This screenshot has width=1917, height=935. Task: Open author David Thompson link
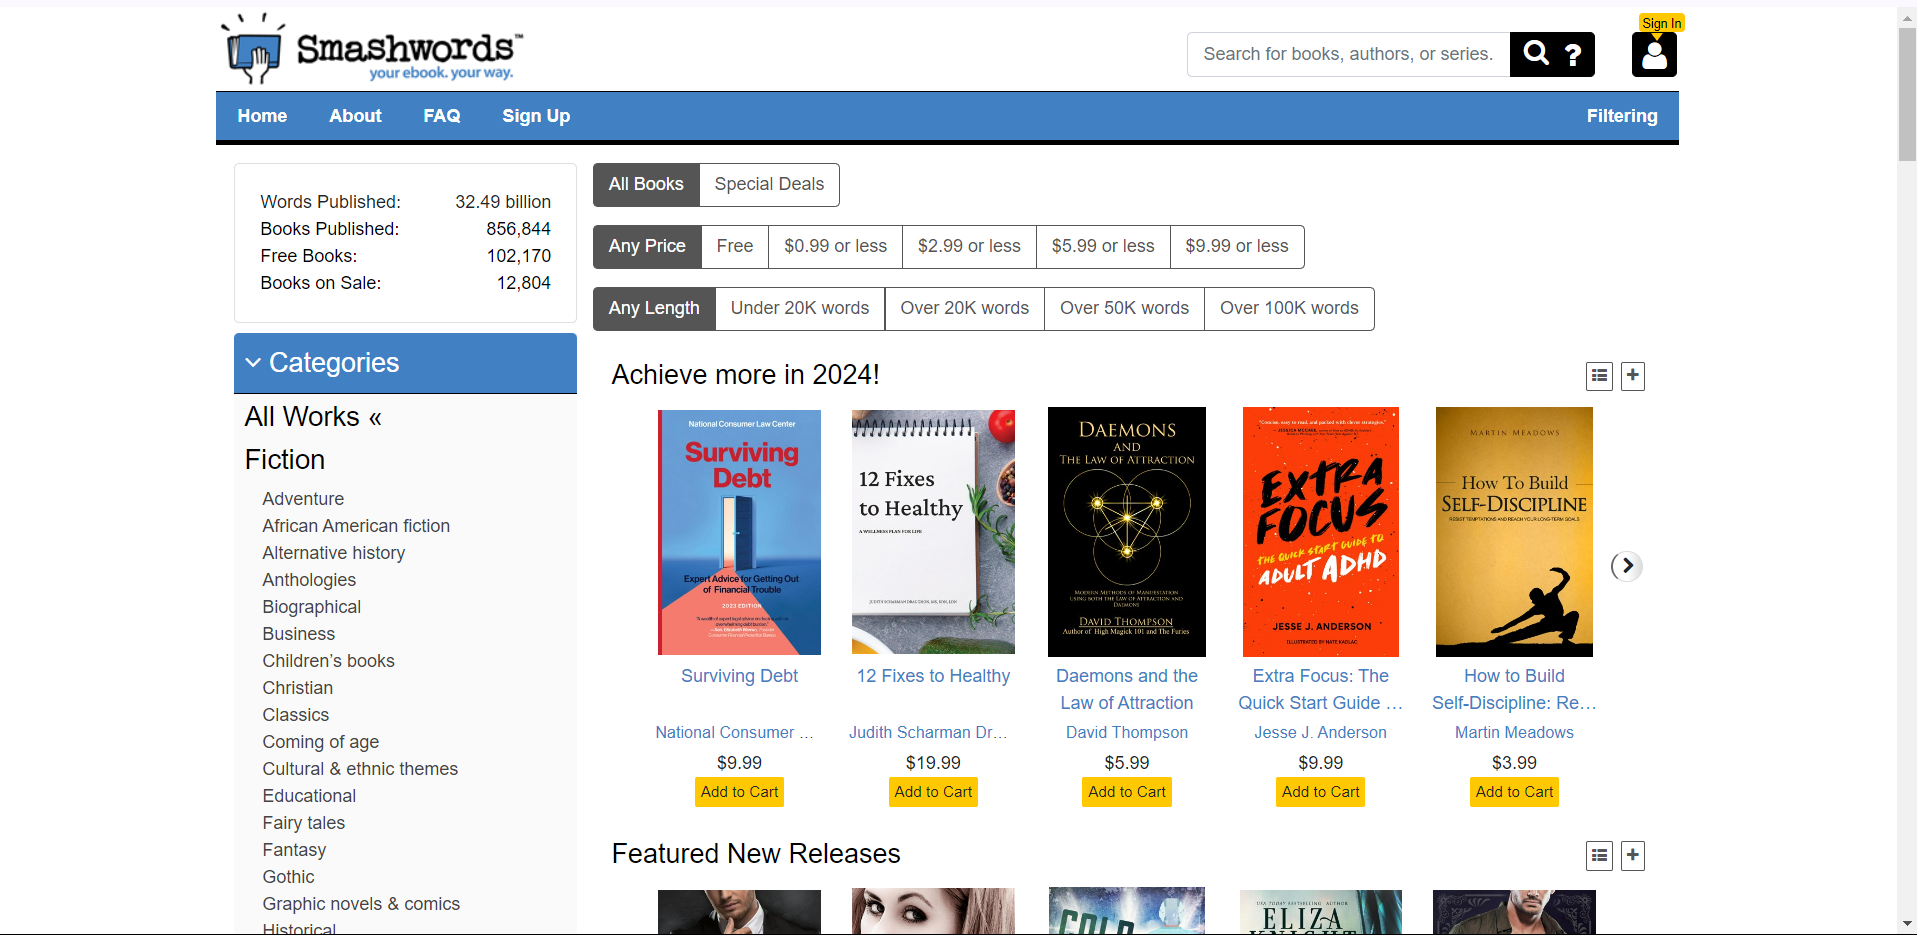1127,733
